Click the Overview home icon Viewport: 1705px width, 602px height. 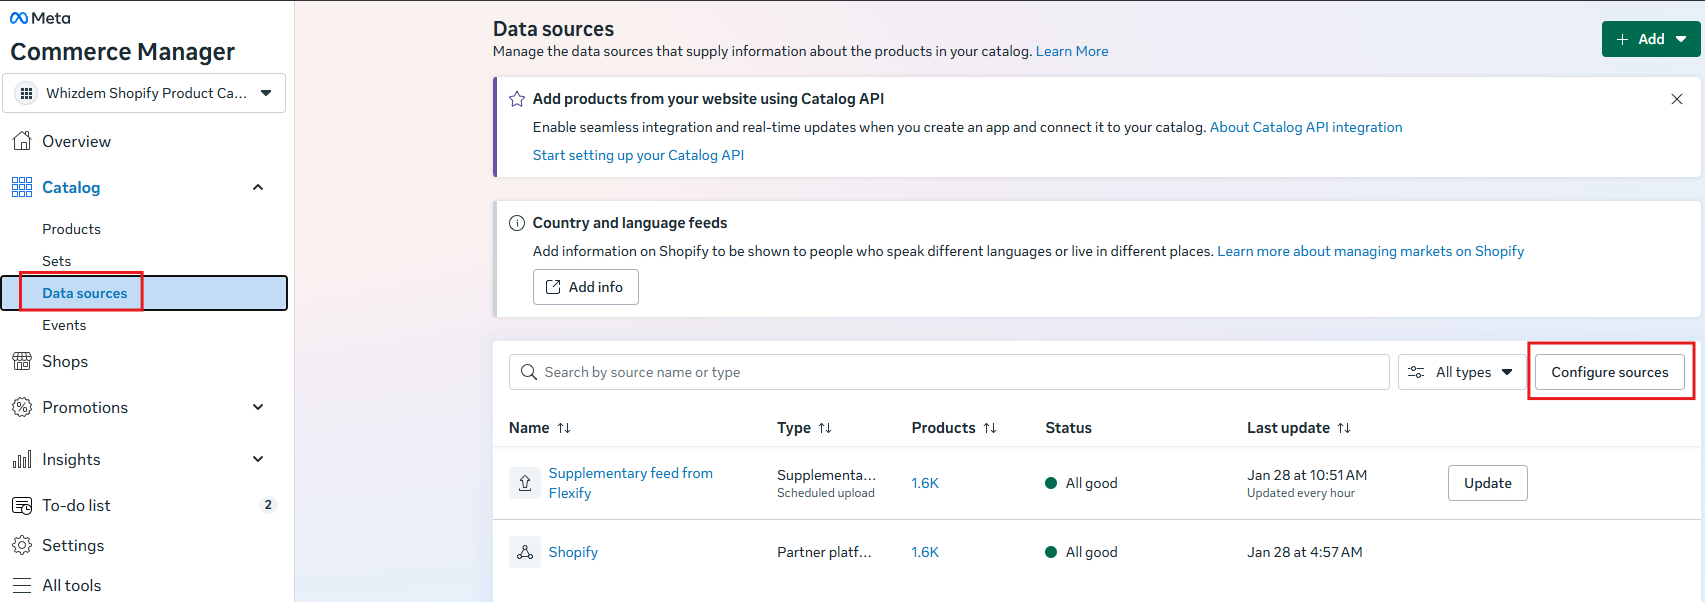coord(22,141)
